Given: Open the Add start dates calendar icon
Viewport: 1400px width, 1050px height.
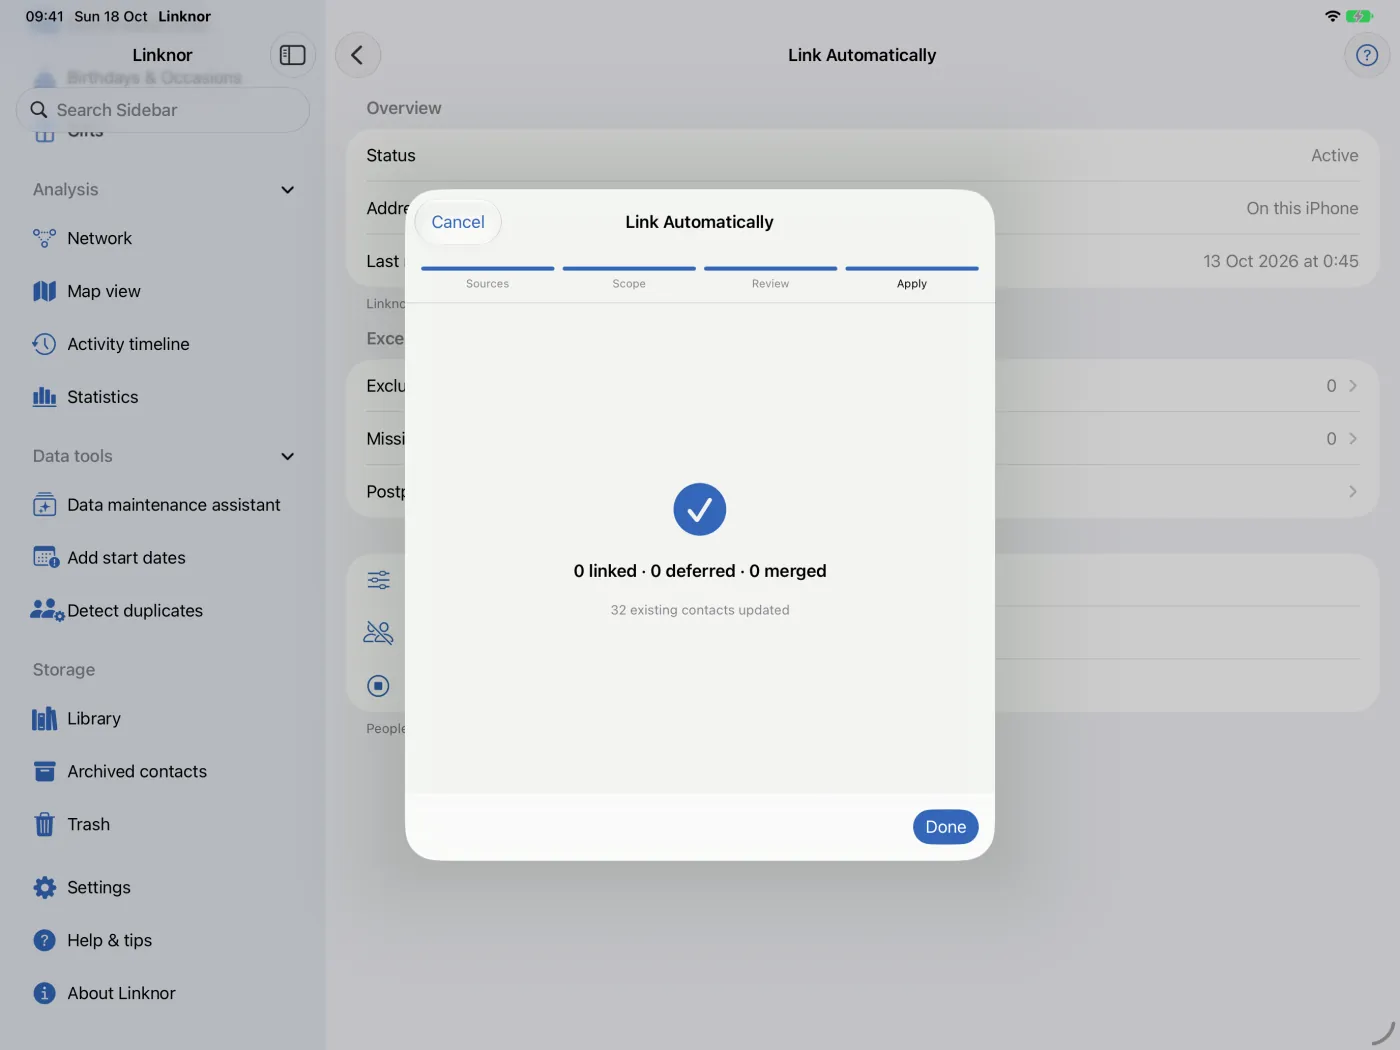Looking at the screenshot, I should (x=46, y=558).
